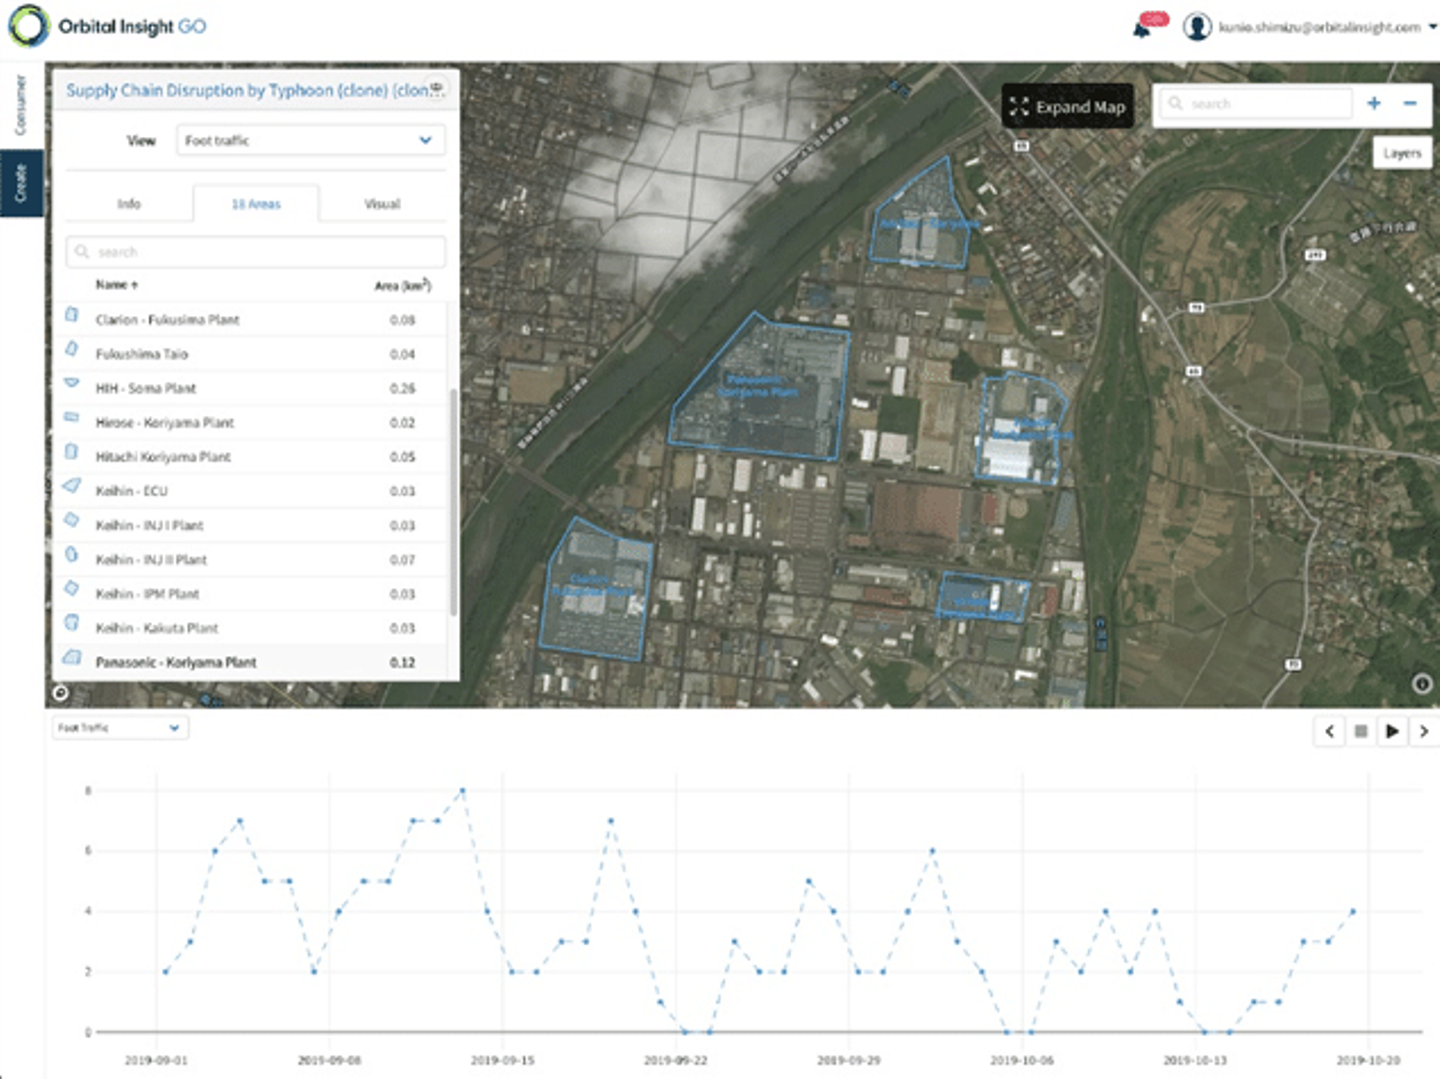Image resolution: width=1440 pixels, height=1079 pixels.
Task: Open the notifications bell
Action: pyautogui.click(x=1142, y=28)
